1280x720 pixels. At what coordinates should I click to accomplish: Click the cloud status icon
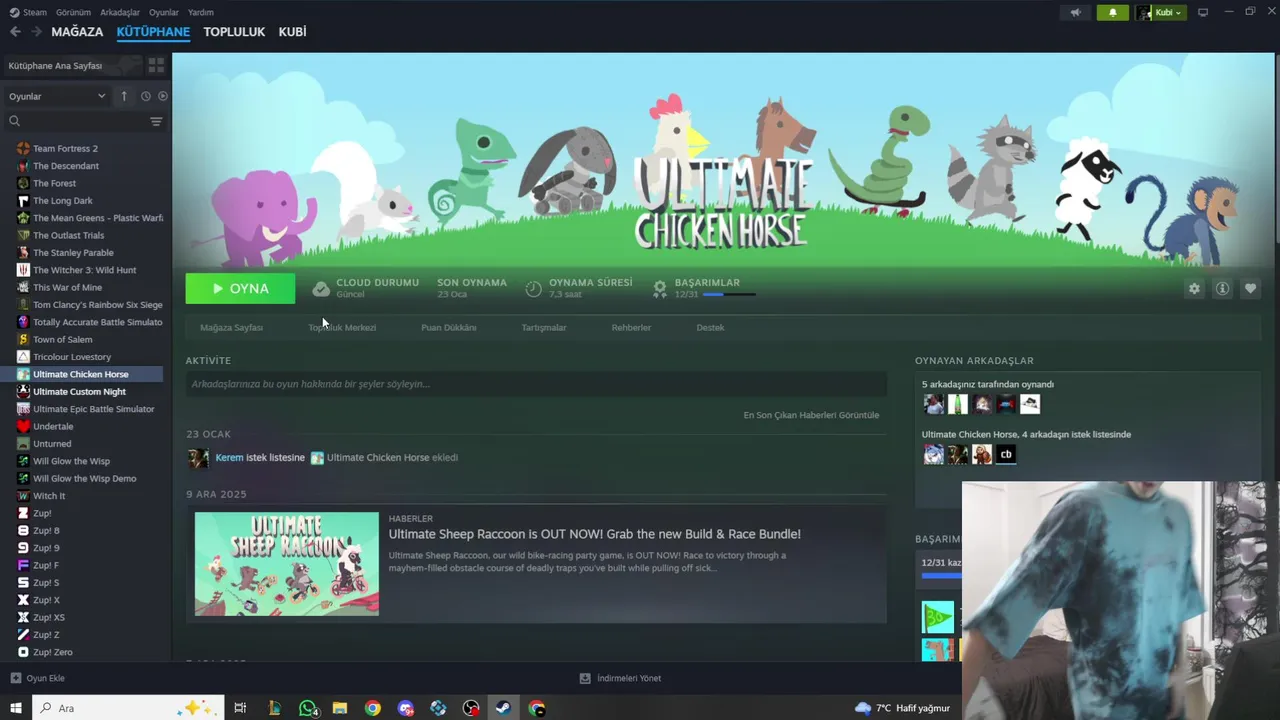coord(321,289)
